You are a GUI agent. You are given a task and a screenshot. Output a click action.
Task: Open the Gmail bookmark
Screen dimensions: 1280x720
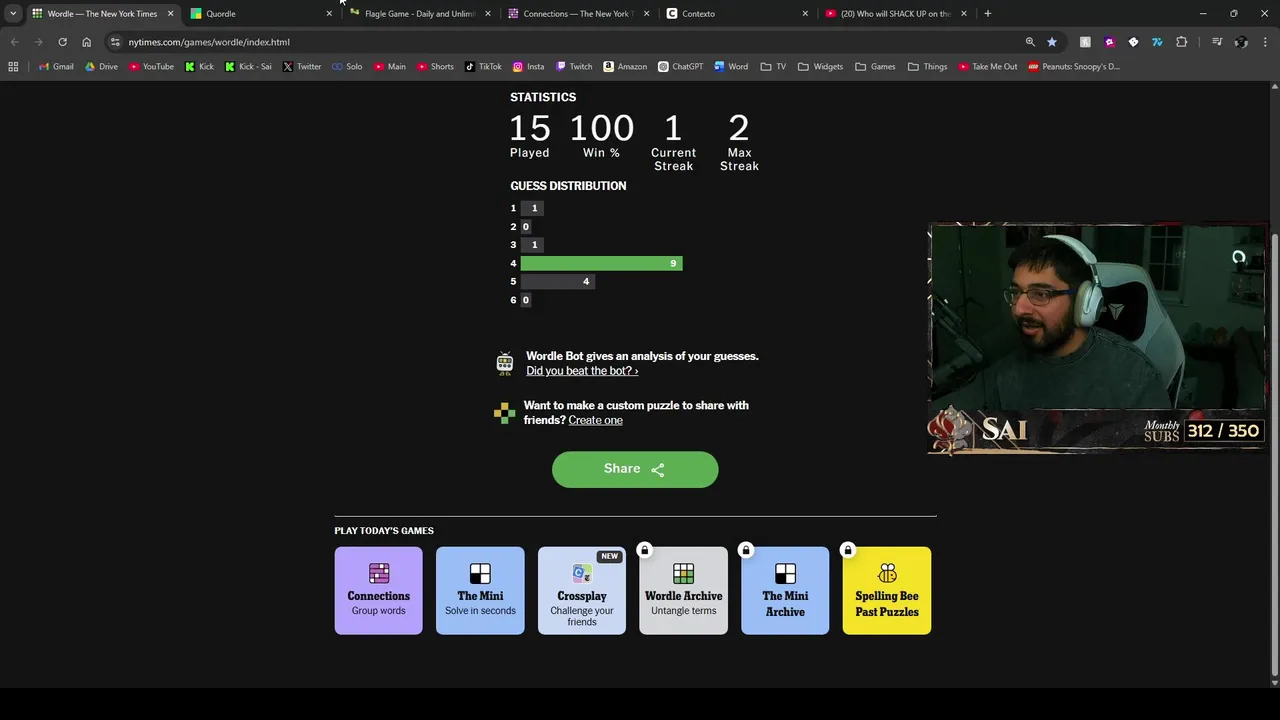point(56,66)
